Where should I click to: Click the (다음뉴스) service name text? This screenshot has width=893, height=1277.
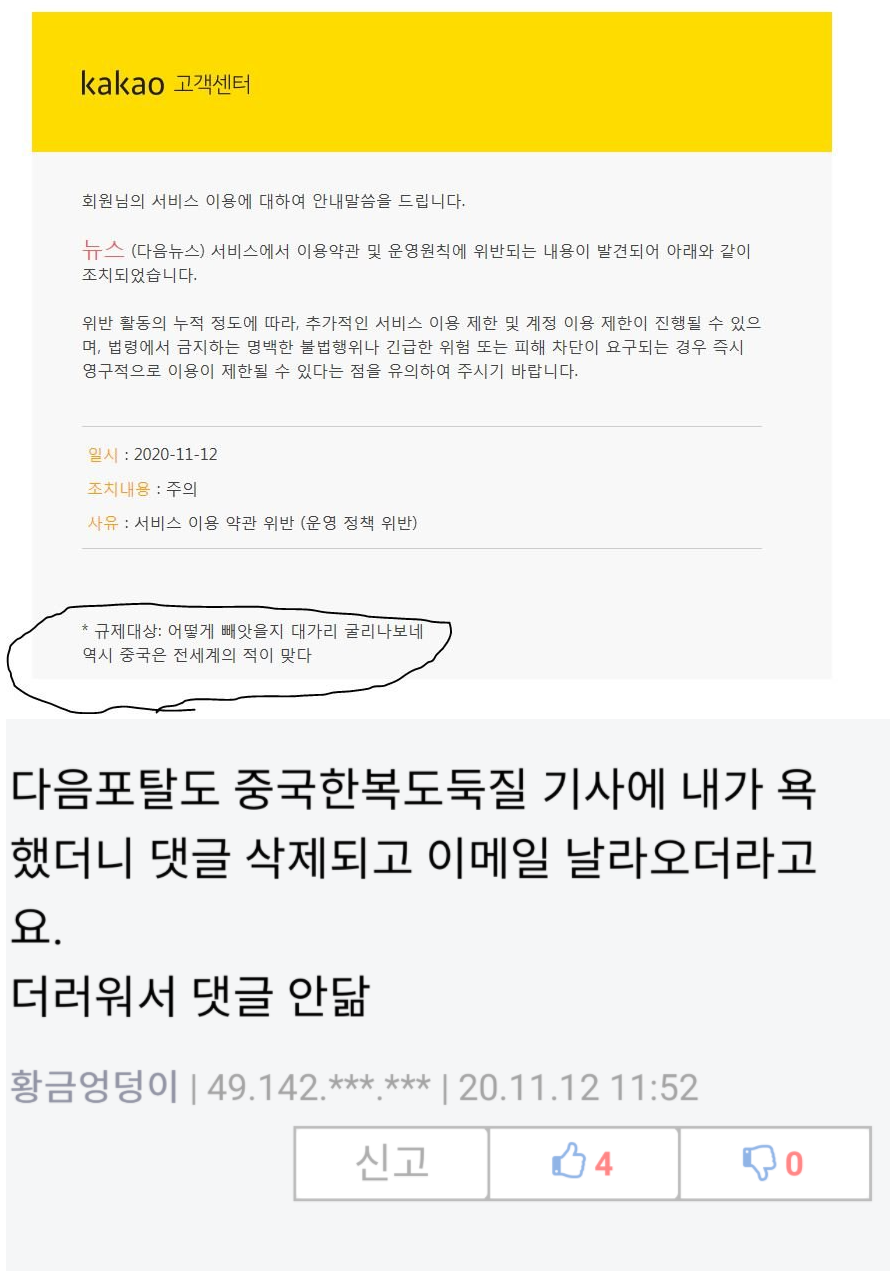tap(168, 252)
